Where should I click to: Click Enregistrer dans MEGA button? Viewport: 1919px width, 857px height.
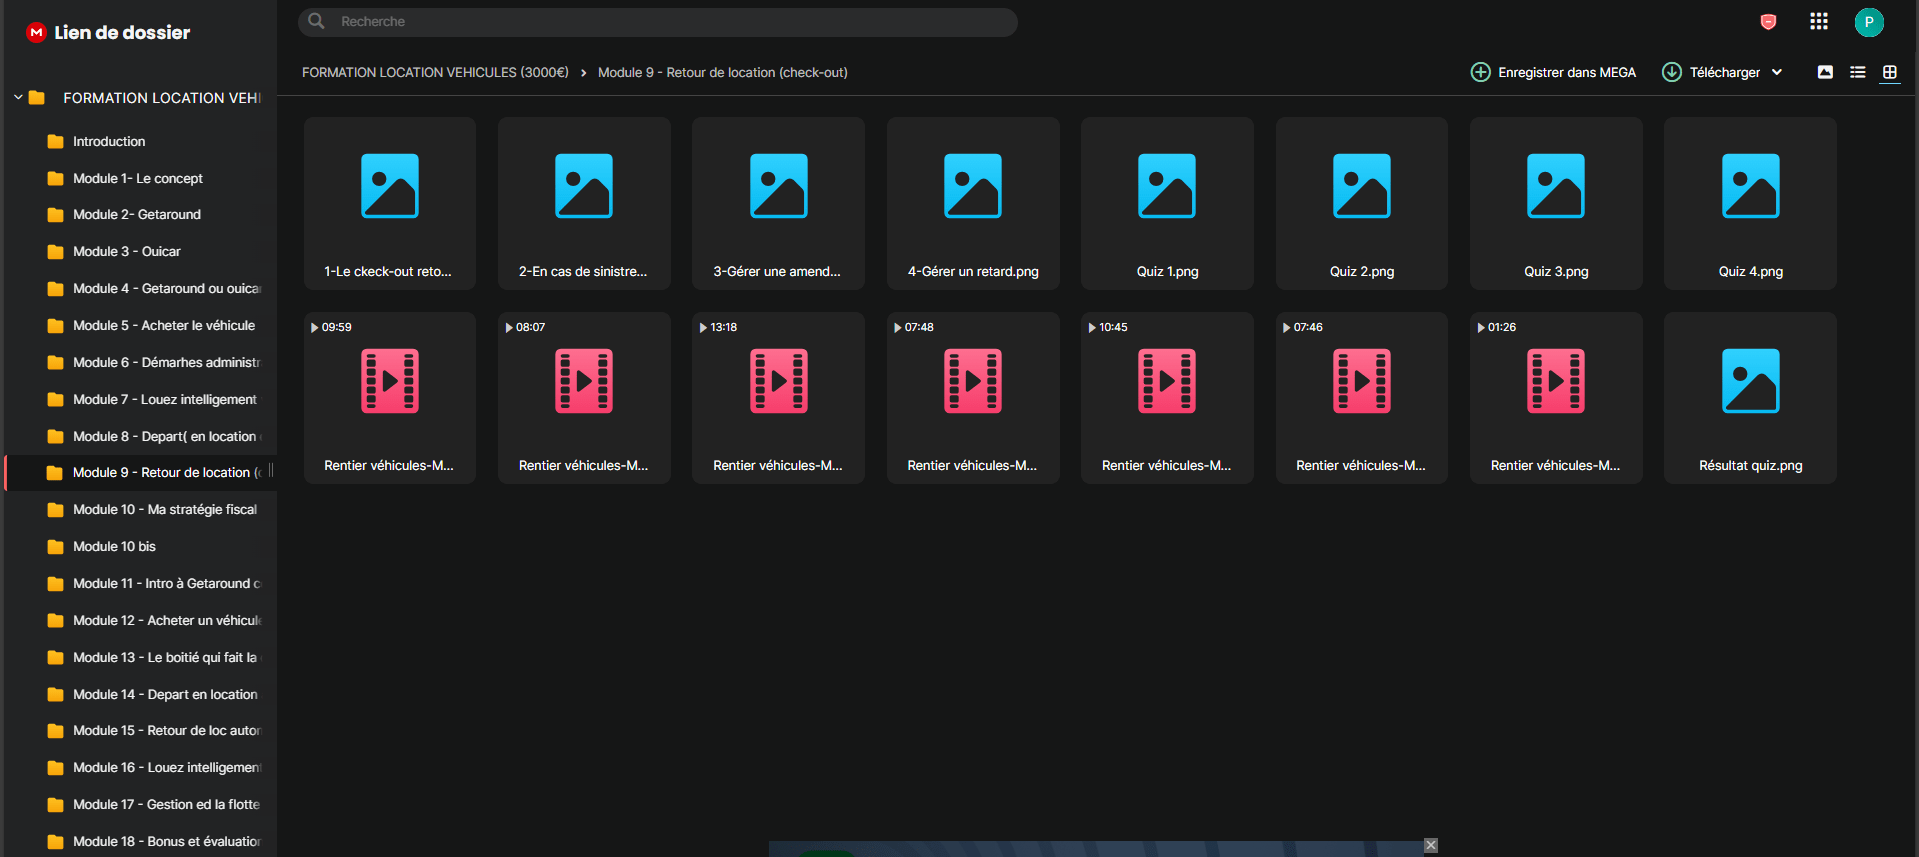point(1553,72)
